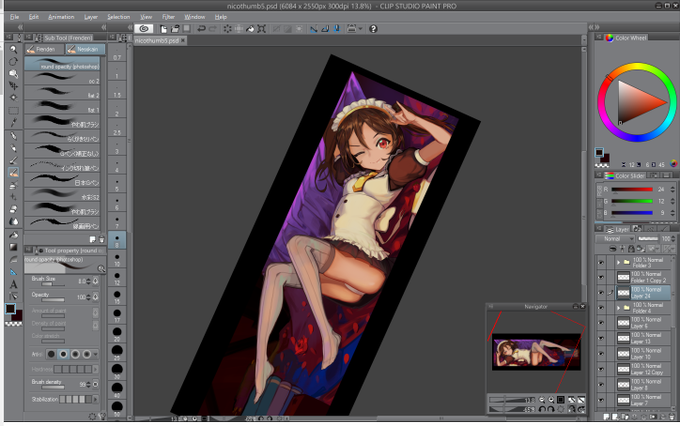Delete sub tool with trash icon

coord(101,239)
